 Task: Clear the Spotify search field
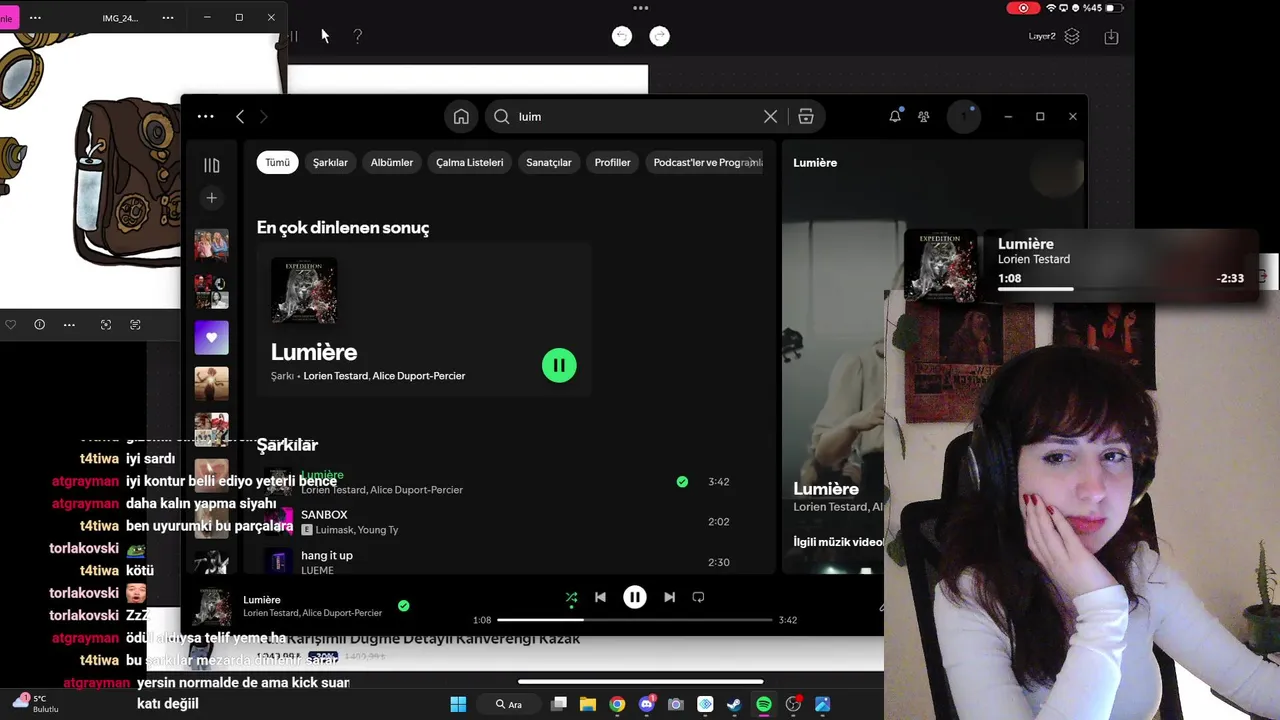pos(770,116)
